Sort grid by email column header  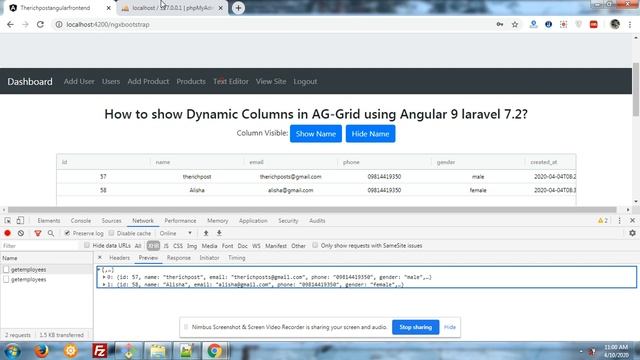point(256,162)
